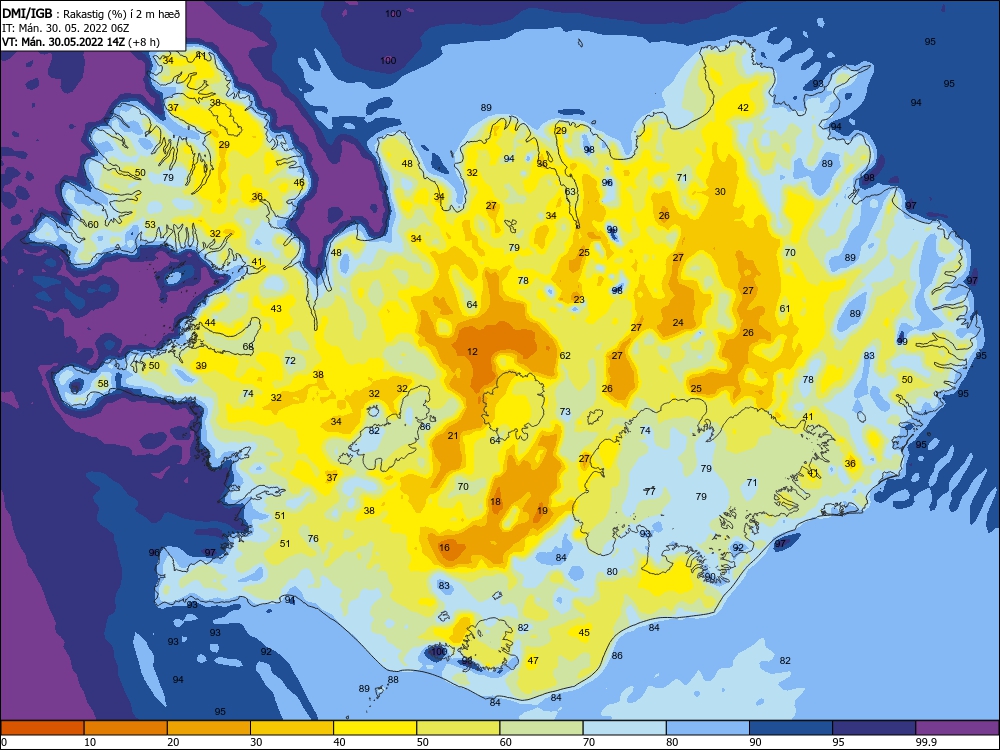Select the '39' value on the western peninsula
Image resolution: width=1000 pixels, height=750 pixels.
click(x=201, y=366)
